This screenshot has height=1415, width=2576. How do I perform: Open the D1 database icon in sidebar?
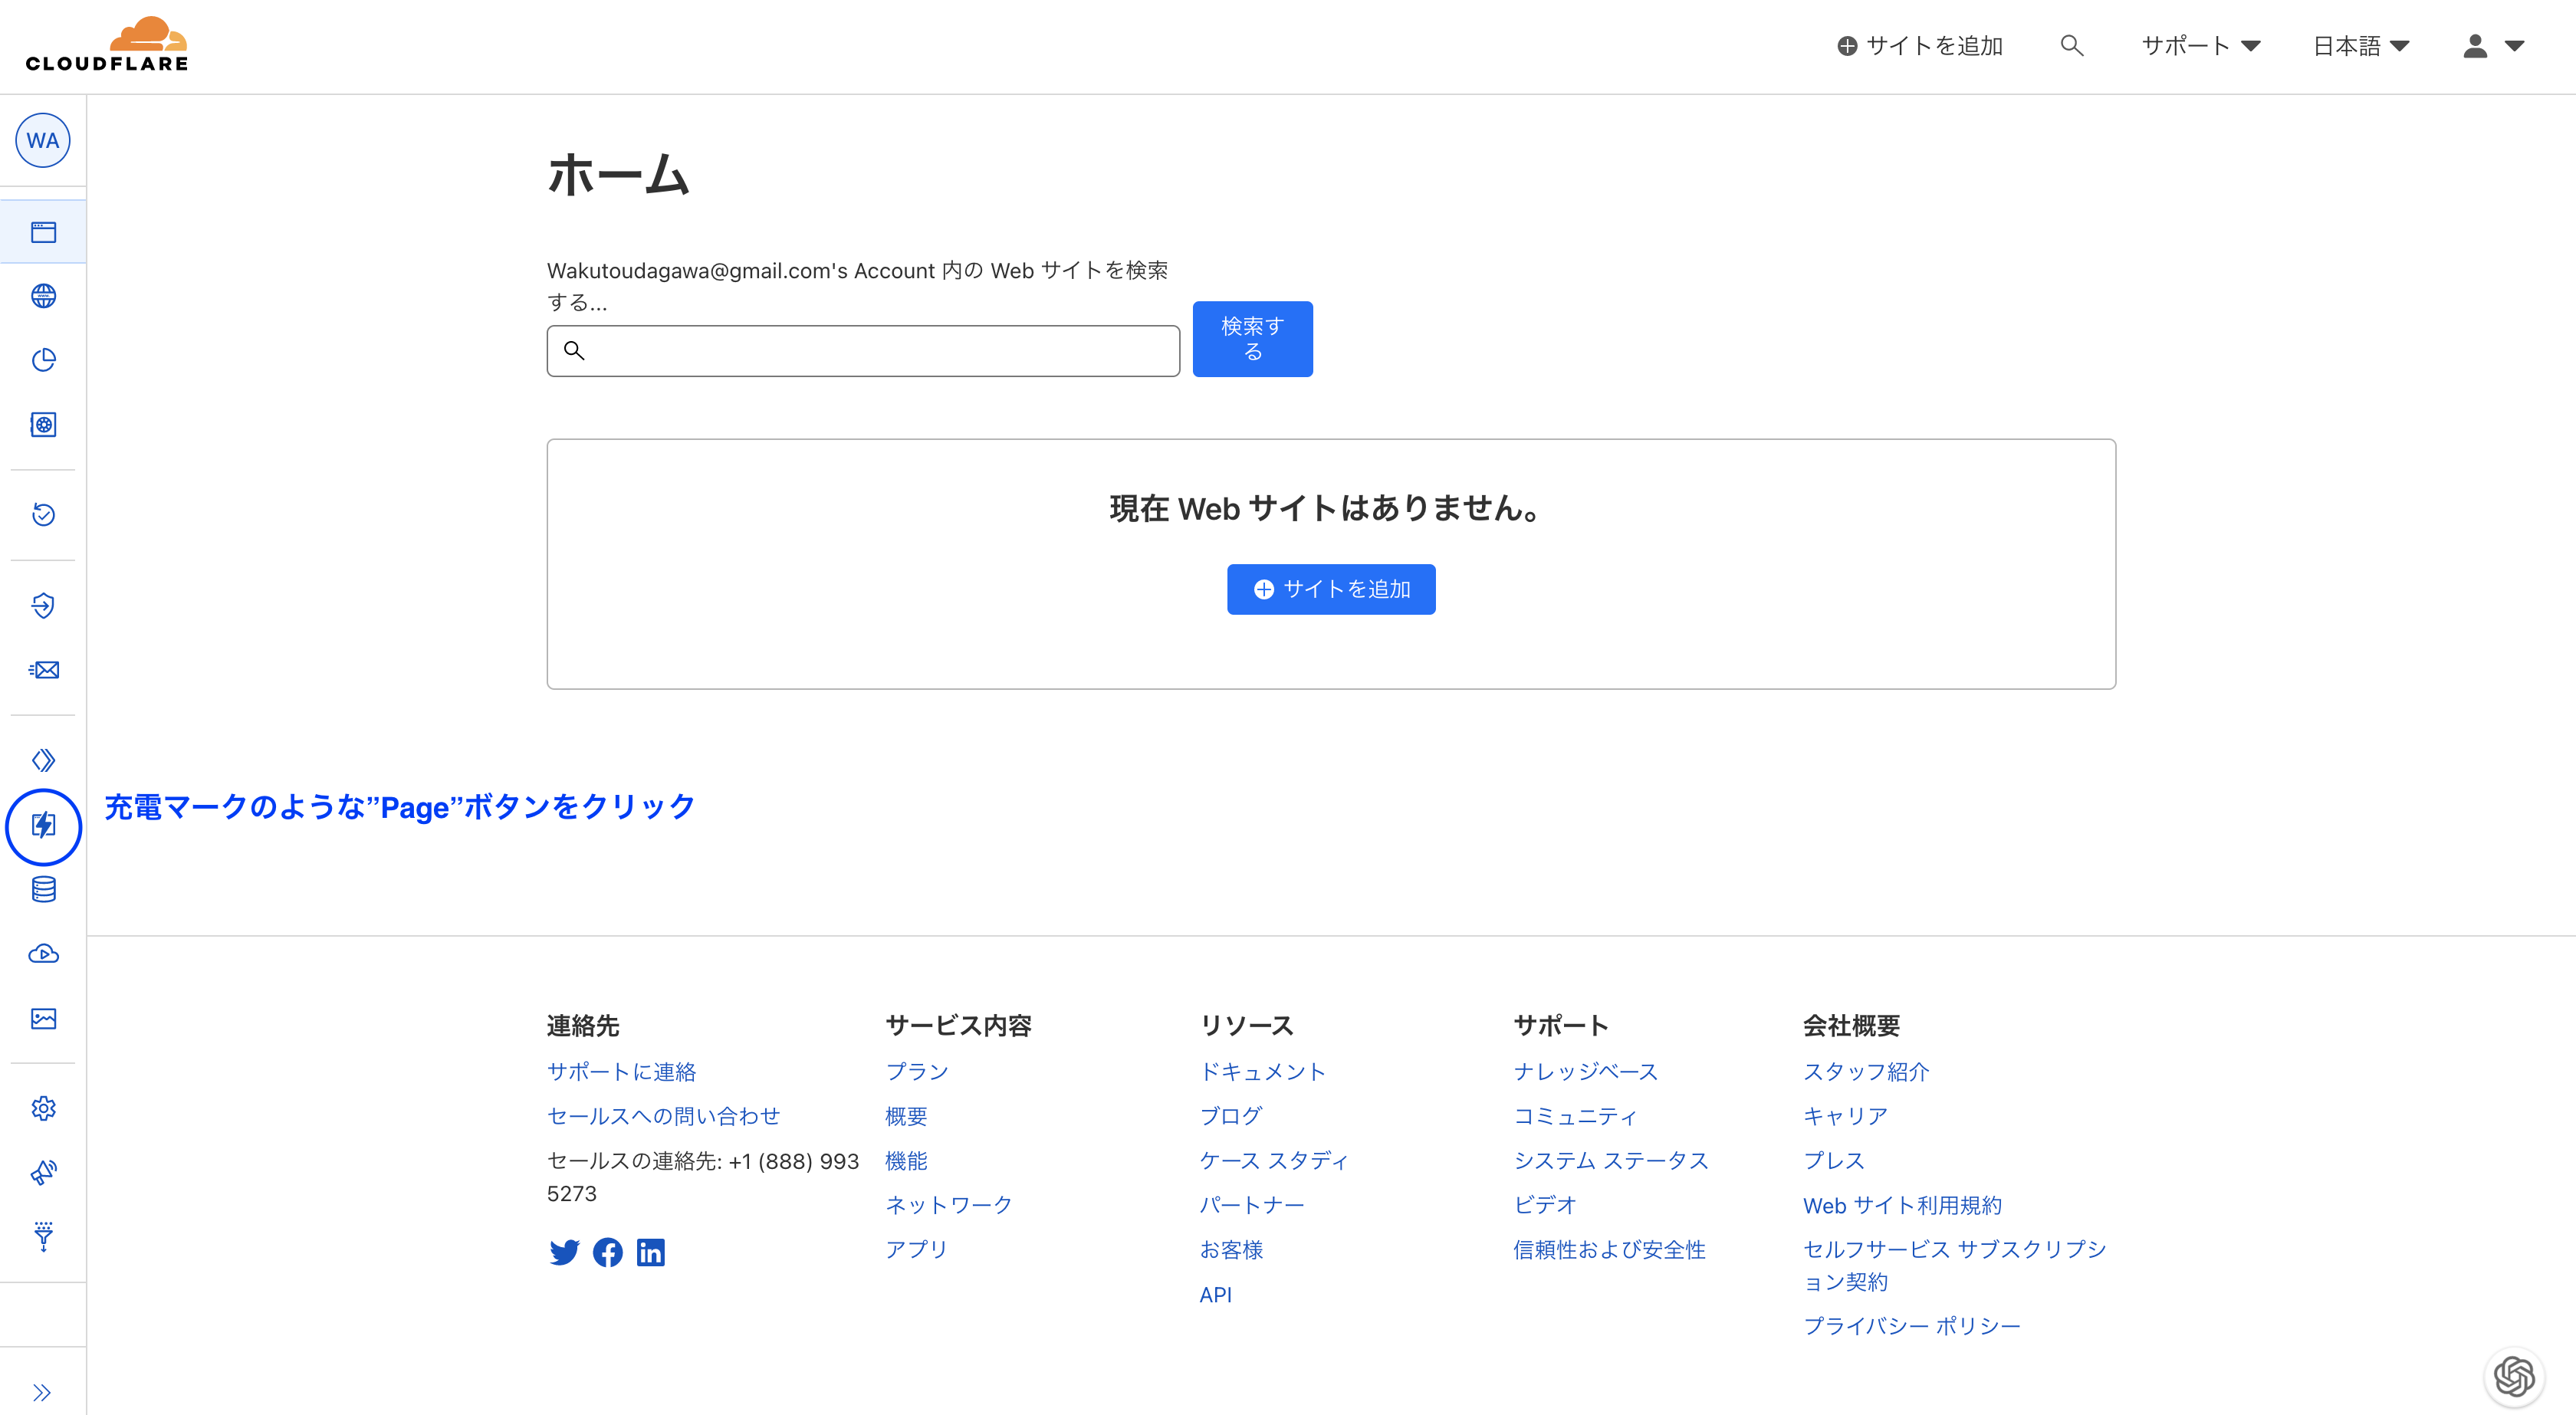click(x=43, y=890)
